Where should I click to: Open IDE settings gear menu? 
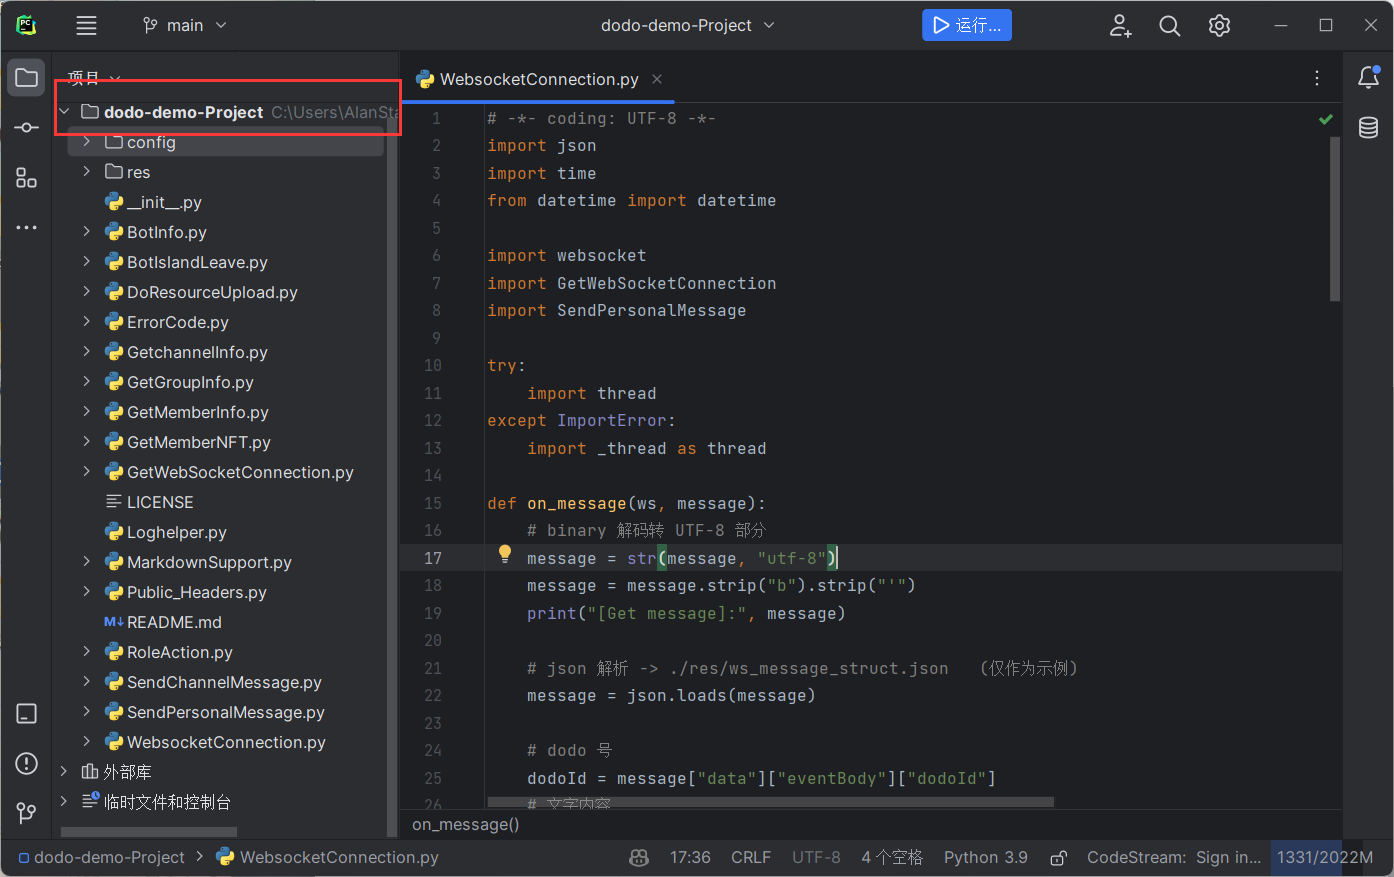(x=1219, y=26)
